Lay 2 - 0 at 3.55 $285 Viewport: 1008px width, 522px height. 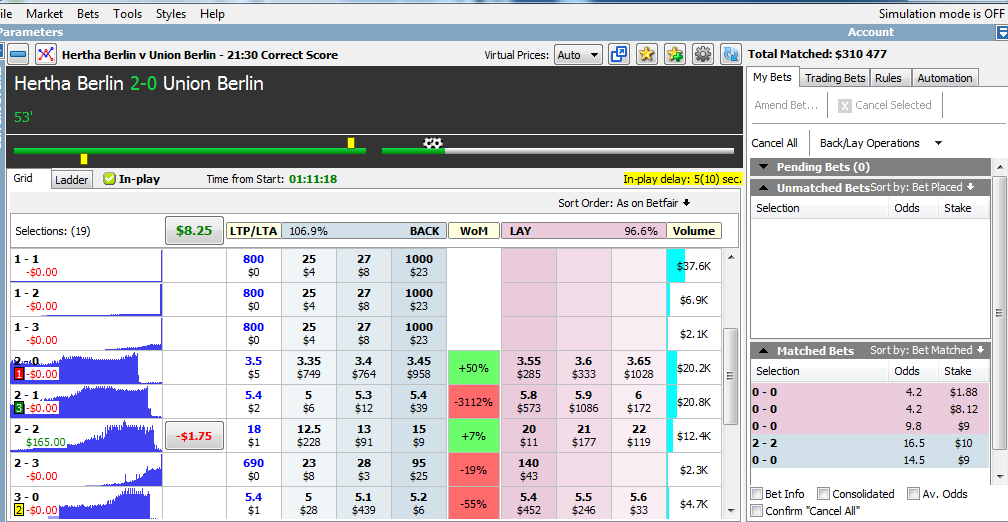(x=528, y=368)
